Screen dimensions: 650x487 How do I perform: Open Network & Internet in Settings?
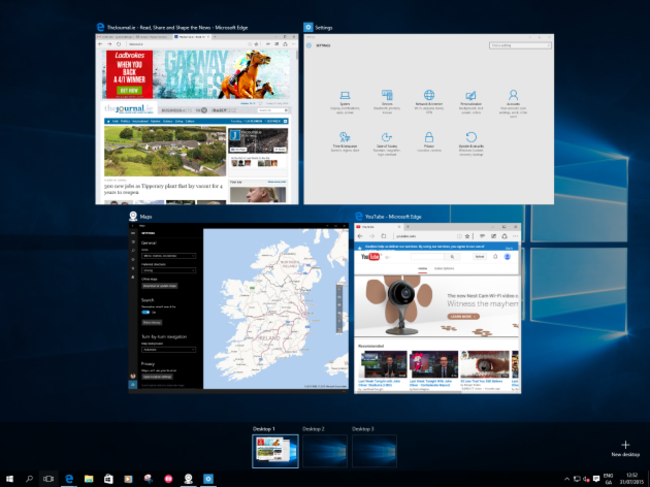[x=429, y=102]
